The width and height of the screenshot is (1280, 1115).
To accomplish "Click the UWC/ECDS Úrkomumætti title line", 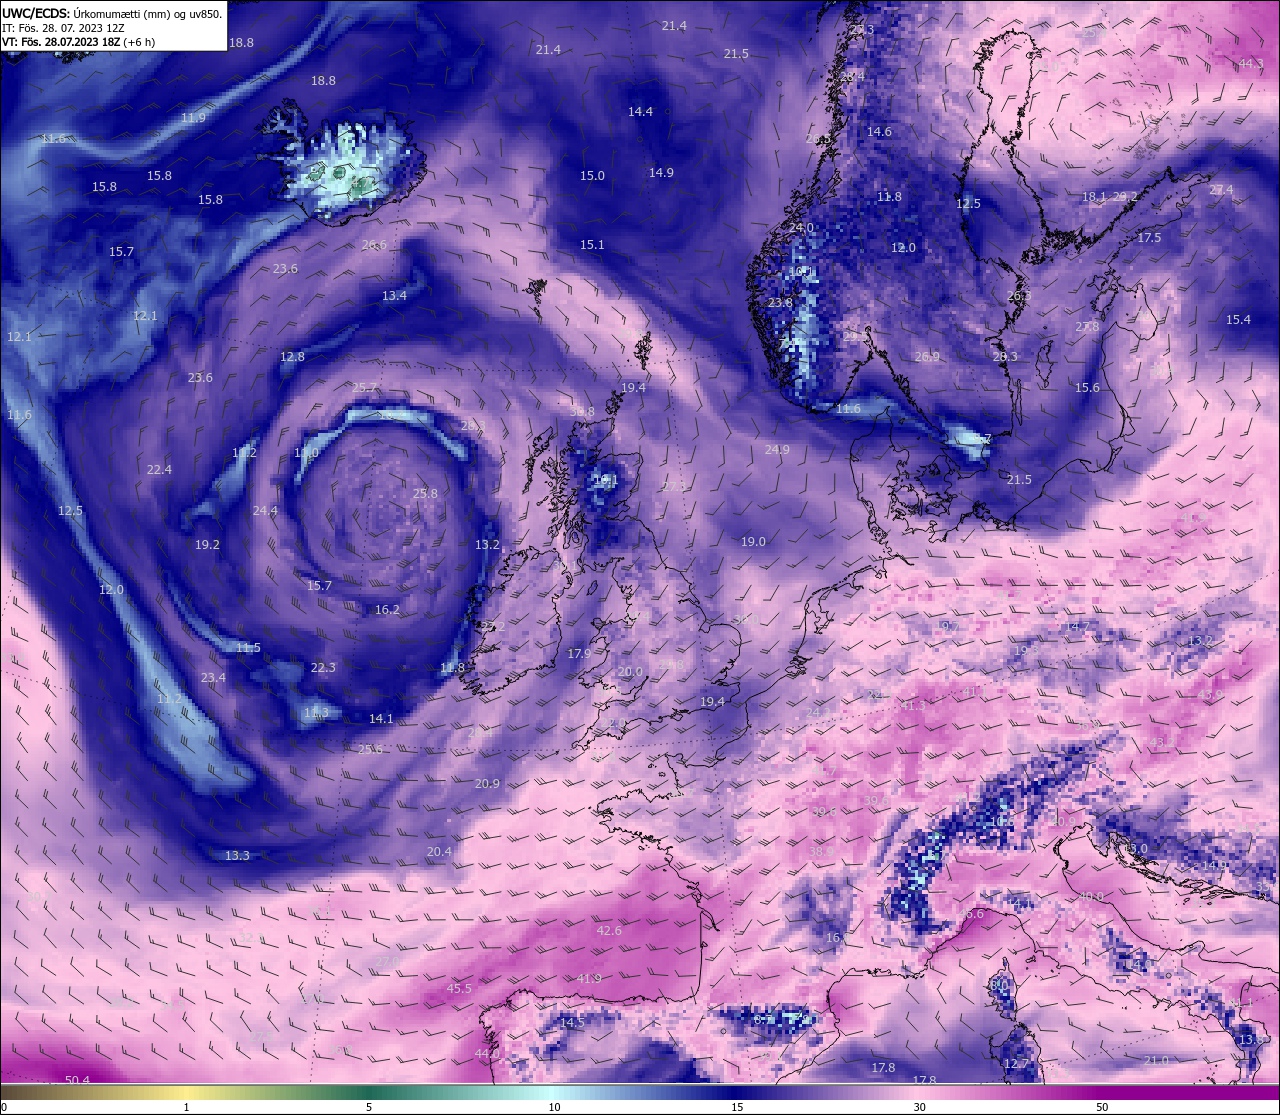I will pos(112,13).
